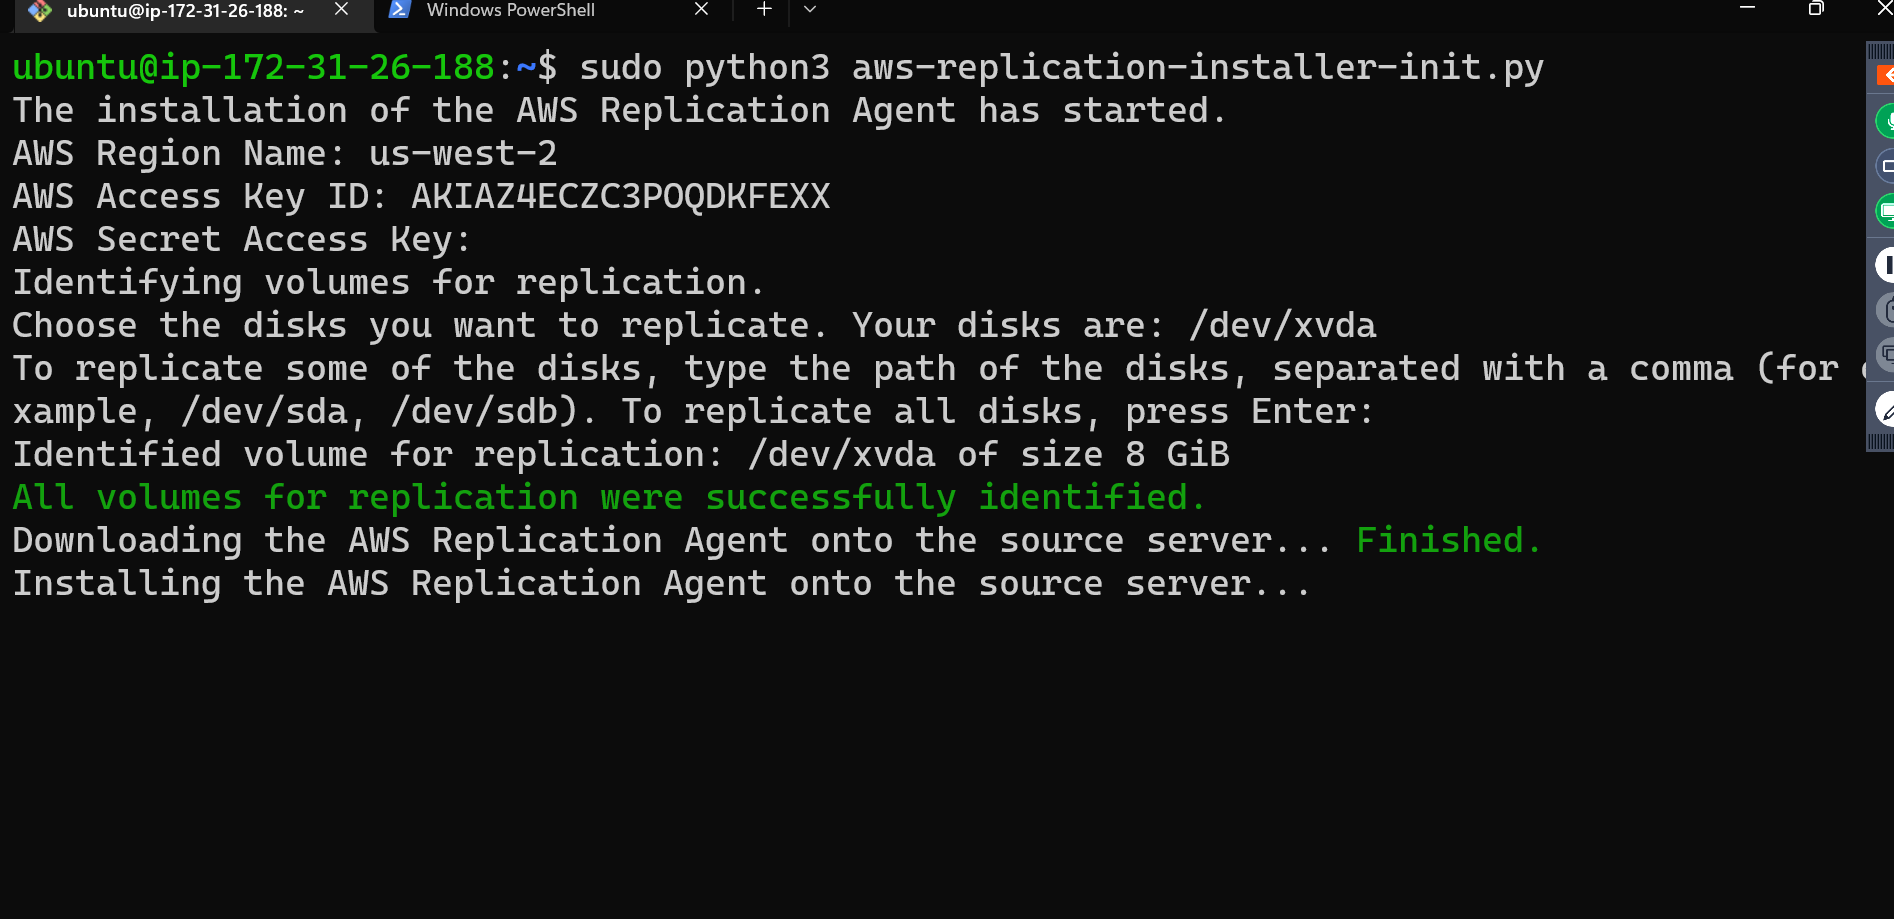The image size is (1894, 919).
Task: Click the green 'Finished.' status text
Action: pyautogui.click(x=1448, y=540)
